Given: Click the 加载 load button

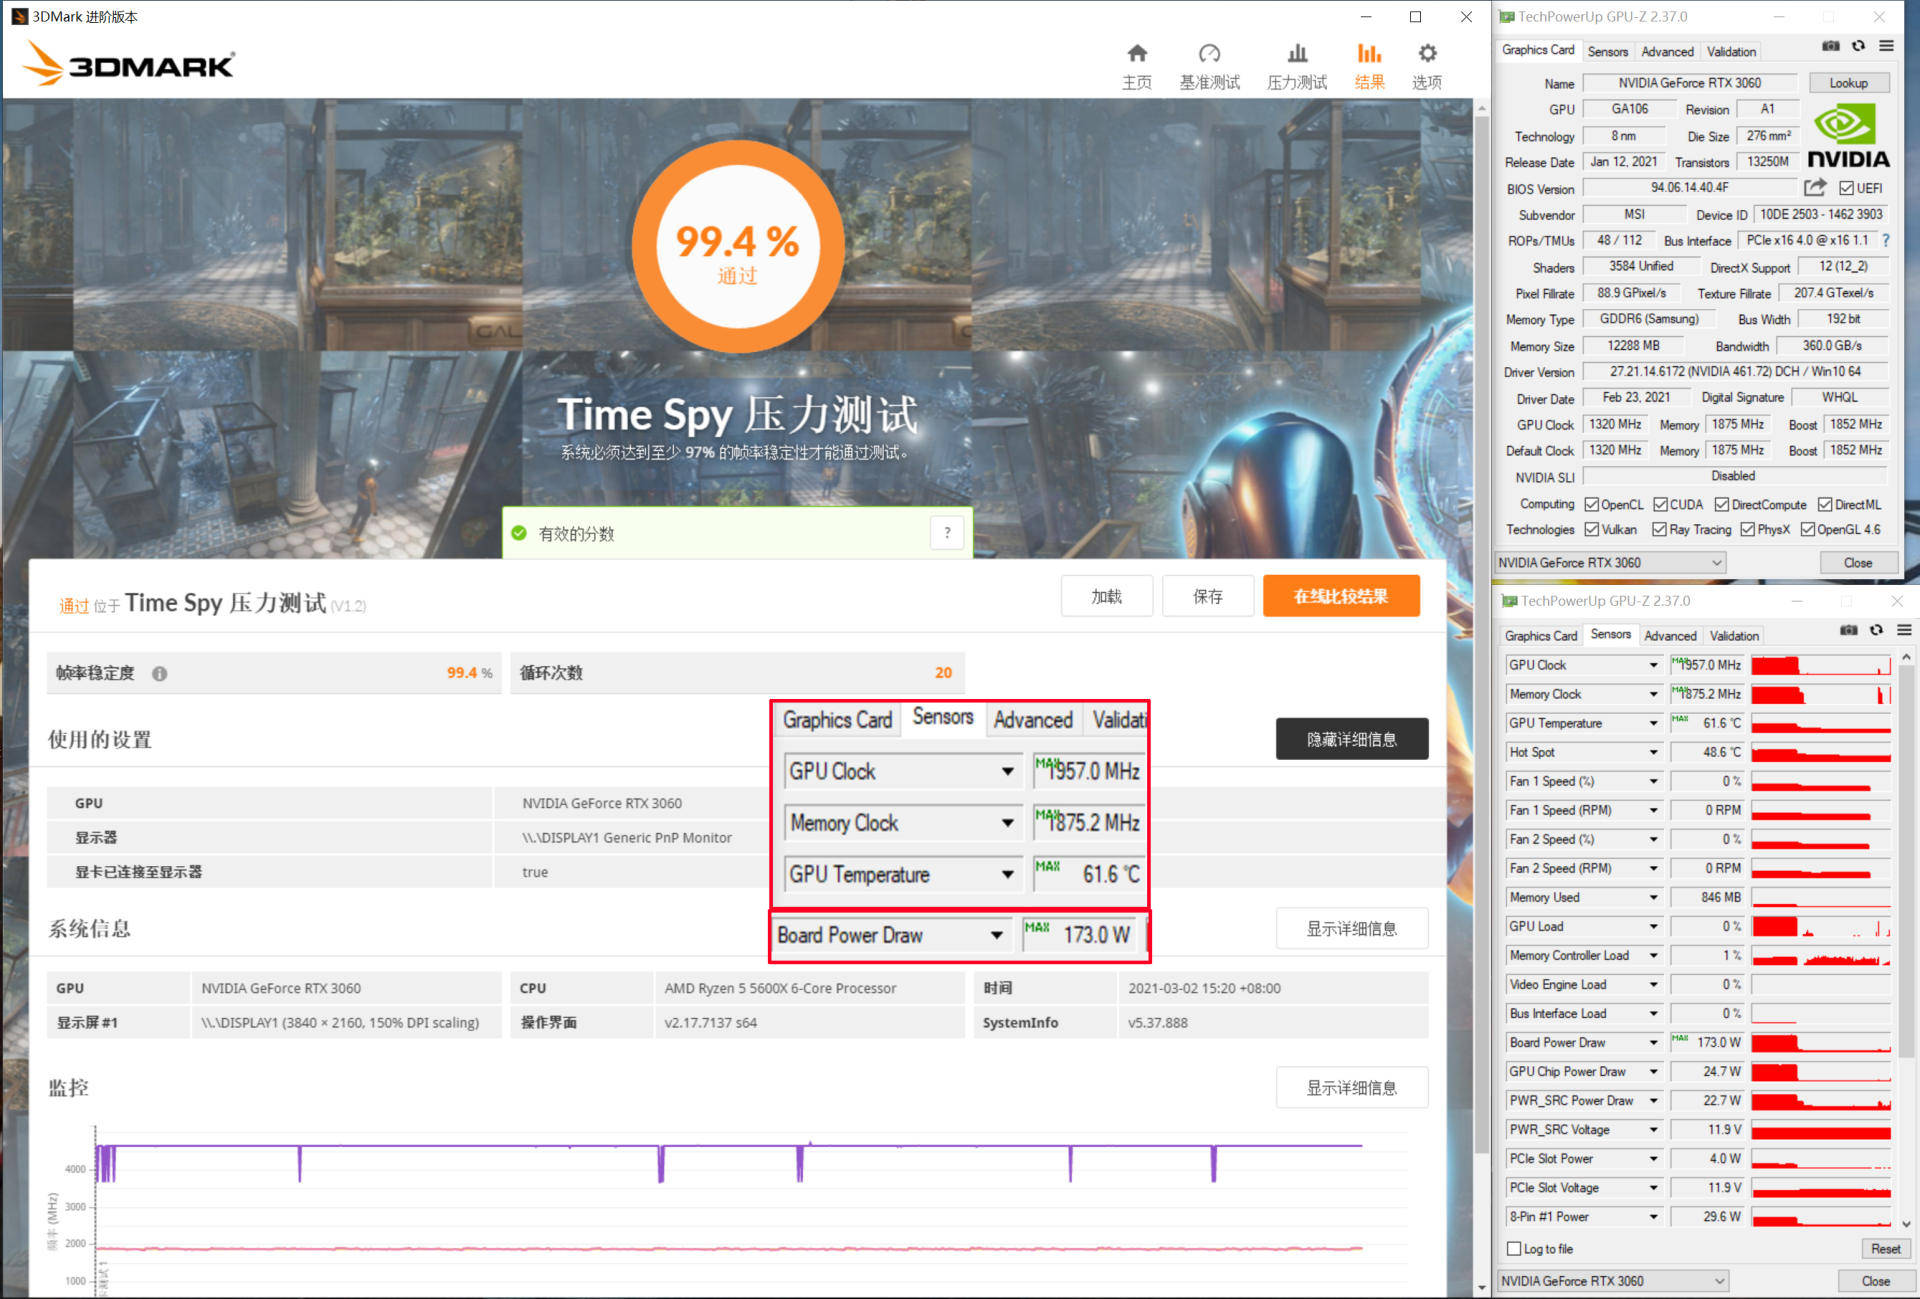Looking at the screenshot, I should [1106, 596].
